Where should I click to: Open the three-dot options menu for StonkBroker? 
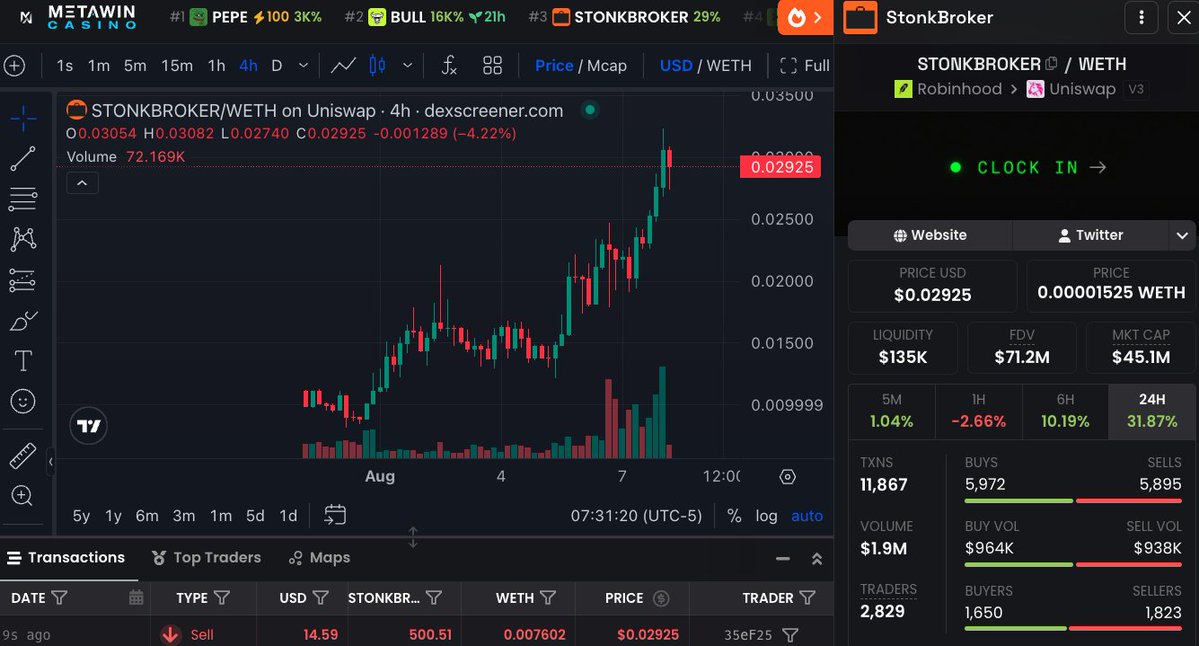(x=1142, y=18)
